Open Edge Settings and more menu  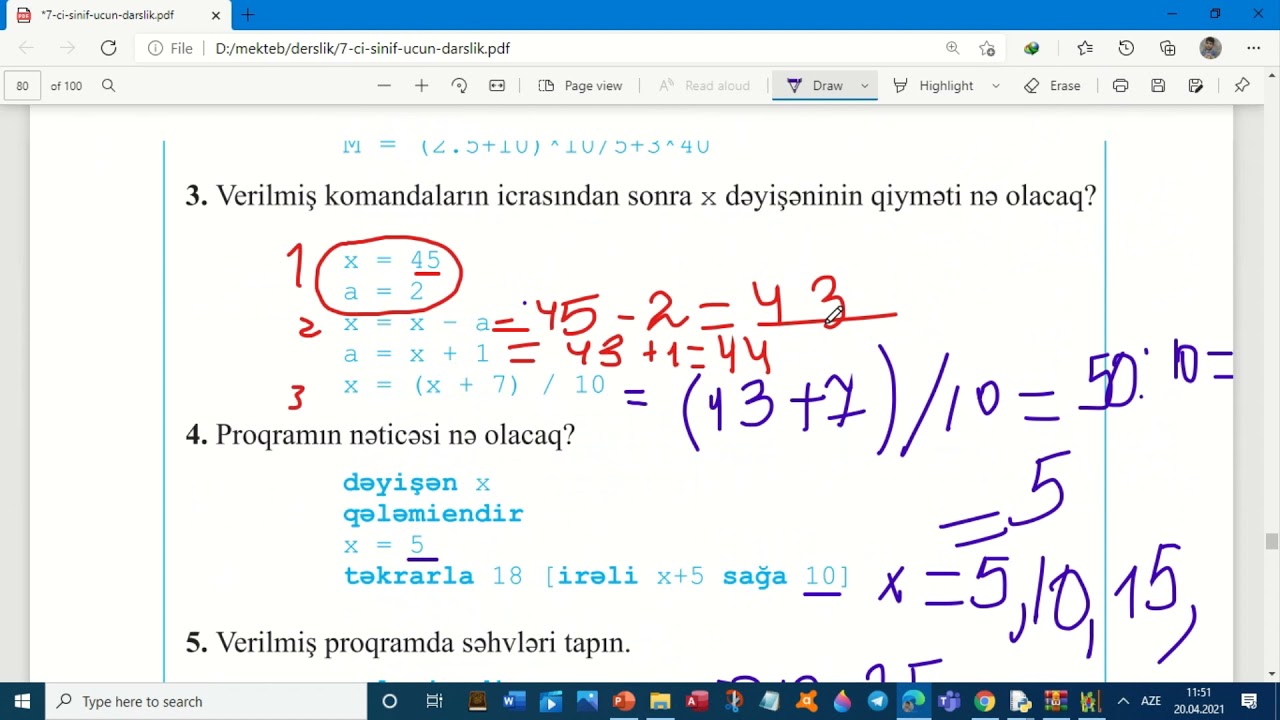[1253, 48]
